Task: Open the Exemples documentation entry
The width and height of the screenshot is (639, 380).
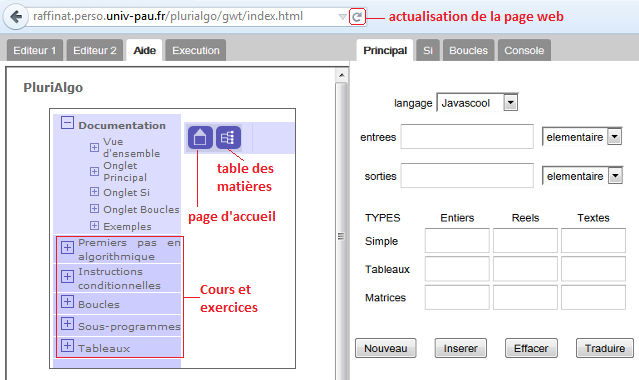Action: (127, 226)
